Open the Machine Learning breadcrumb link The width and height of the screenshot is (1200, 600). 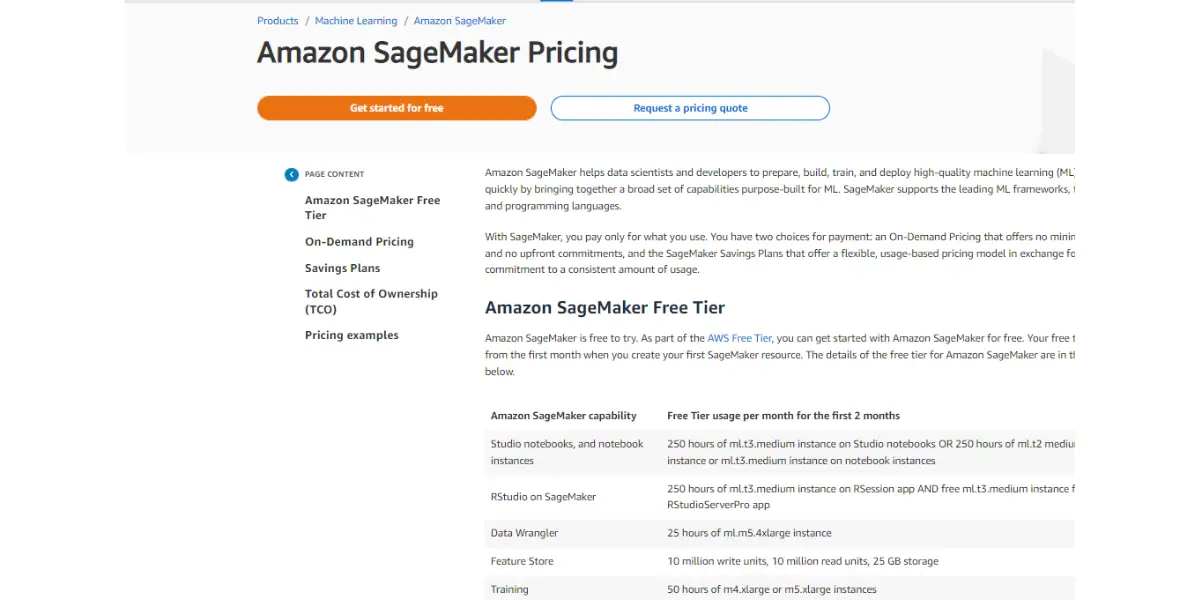pos(356,21)
